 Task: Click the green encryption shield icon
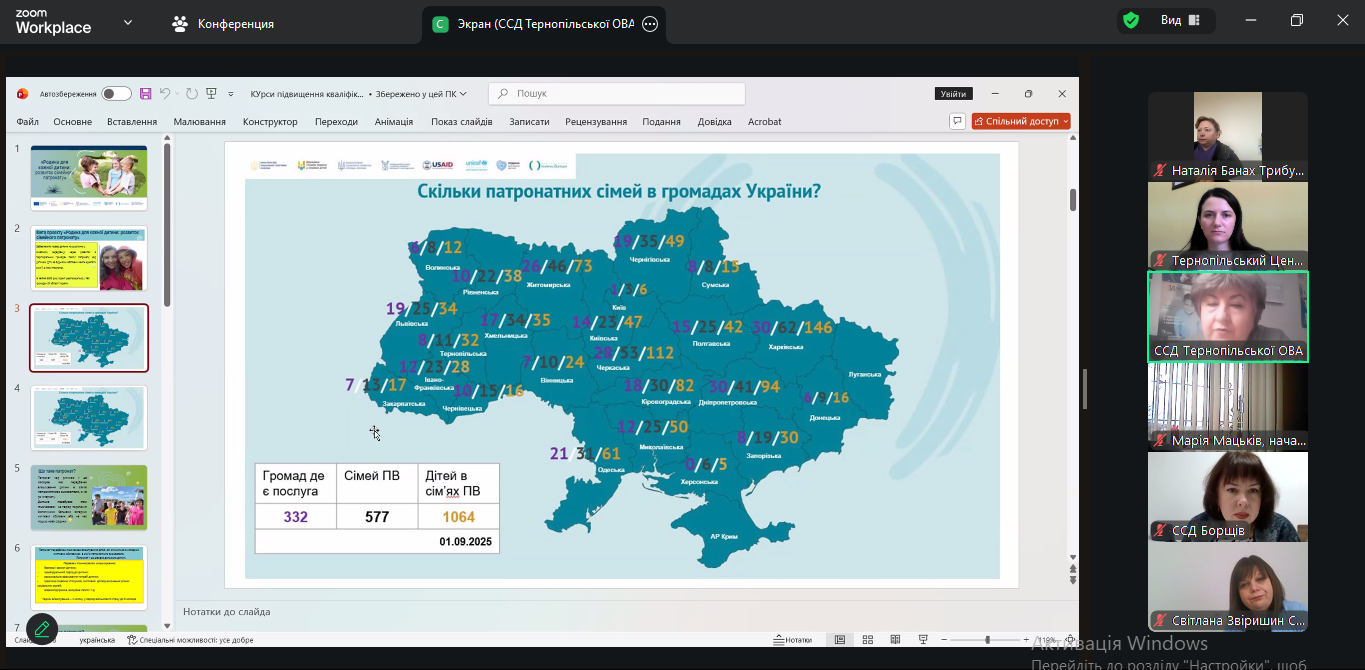1131,20
